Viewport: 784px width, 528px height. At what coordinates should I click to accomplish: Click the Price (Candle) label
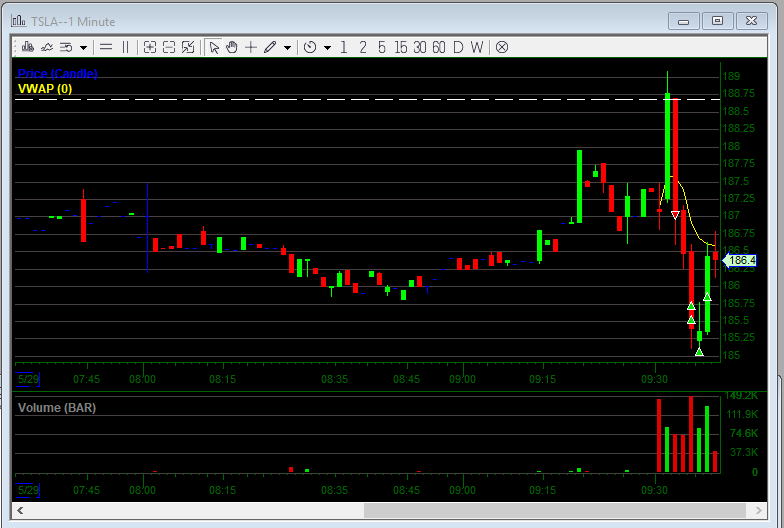(58, 74)
